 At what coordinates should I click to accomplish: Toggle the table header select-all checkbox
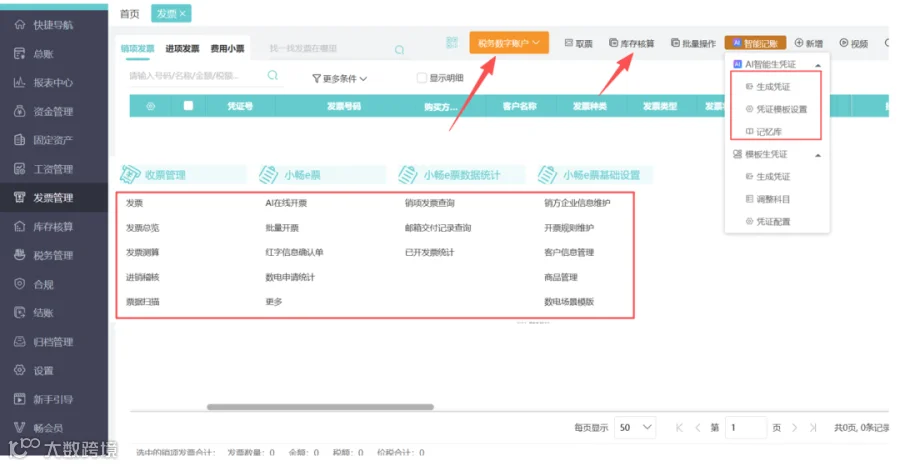tap(188, 106)
